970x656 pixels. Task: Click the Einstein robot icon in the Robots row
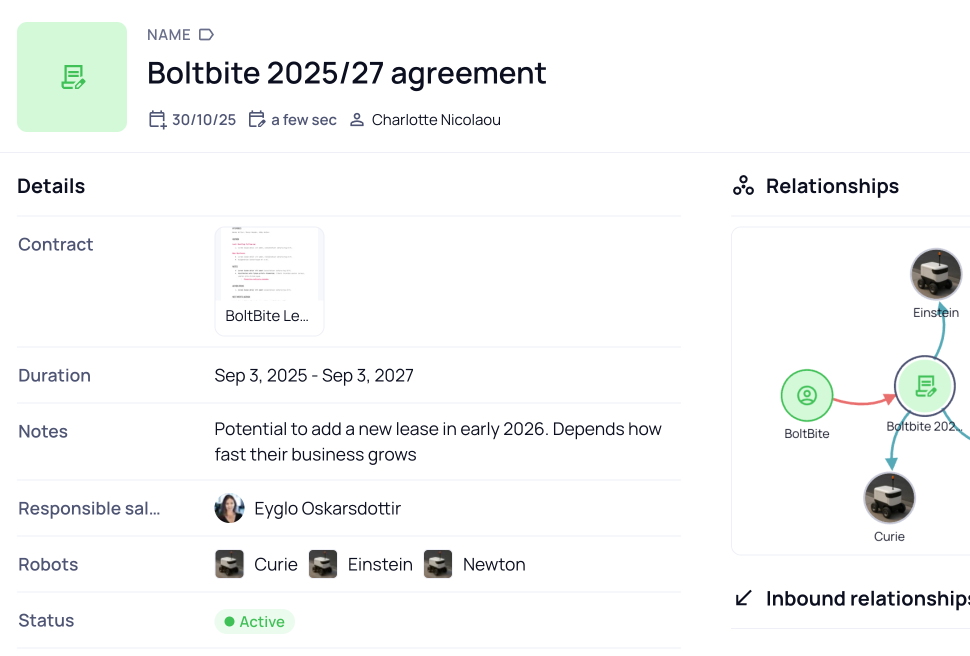(x=322, y=564)
